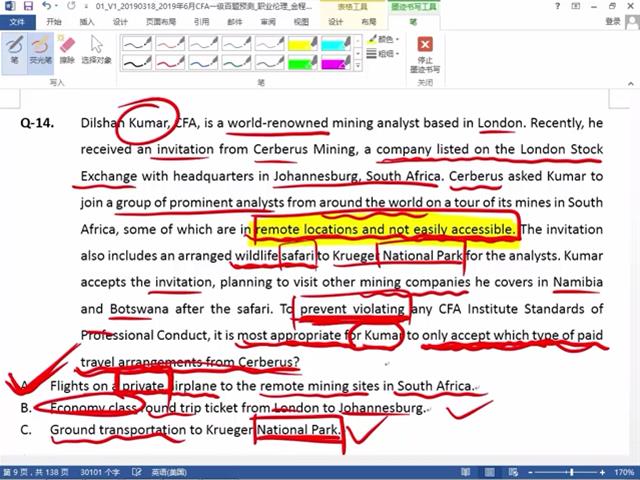The height and width of the screenshot is (480, 640).
Task: Open the 颜色 pen color dropdown
Action: coord(383,39)
